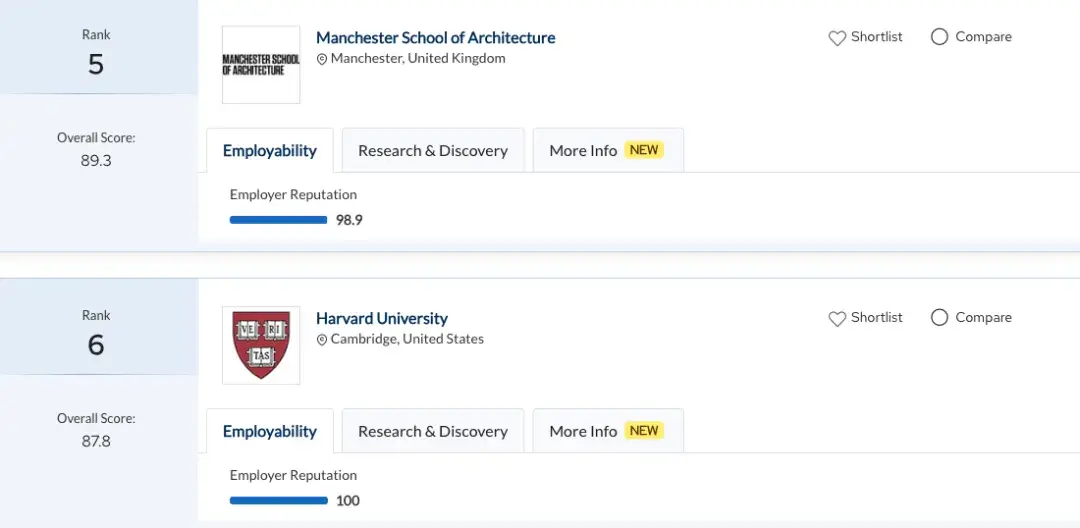The image size is (1080, 528).
Task: Click the Shortlist label for Manchester School
Action: pyautogui.click(x=876, y=37)
